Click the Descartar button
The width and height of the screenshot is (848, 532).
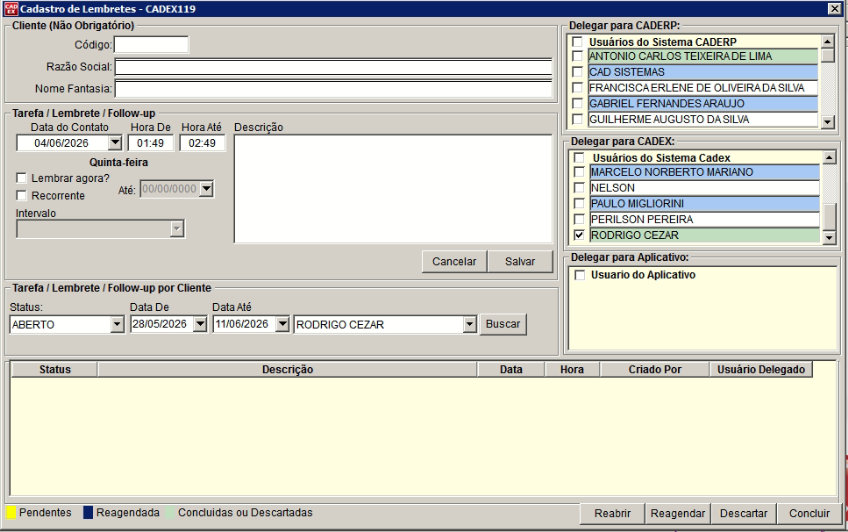(743, 513)
